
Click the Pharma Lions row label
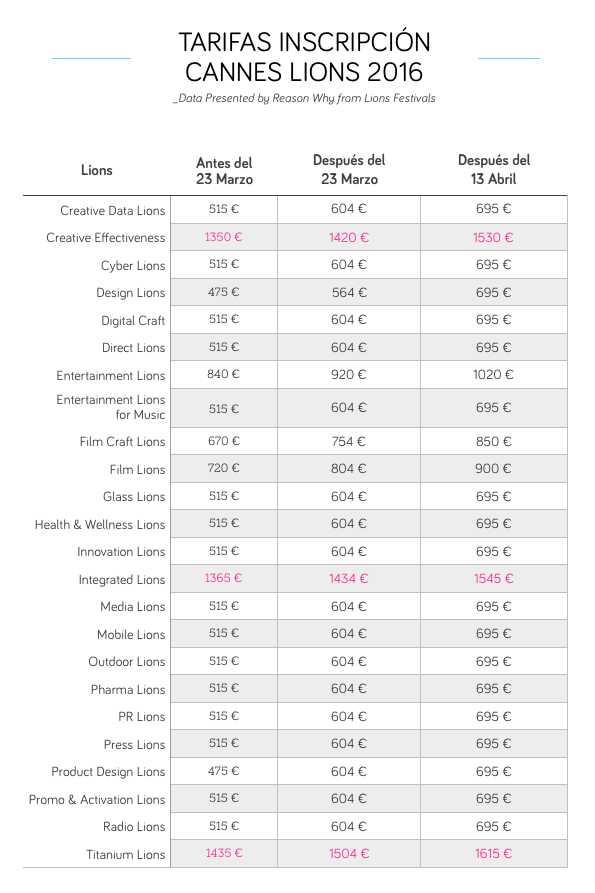[x=128, y=690]
